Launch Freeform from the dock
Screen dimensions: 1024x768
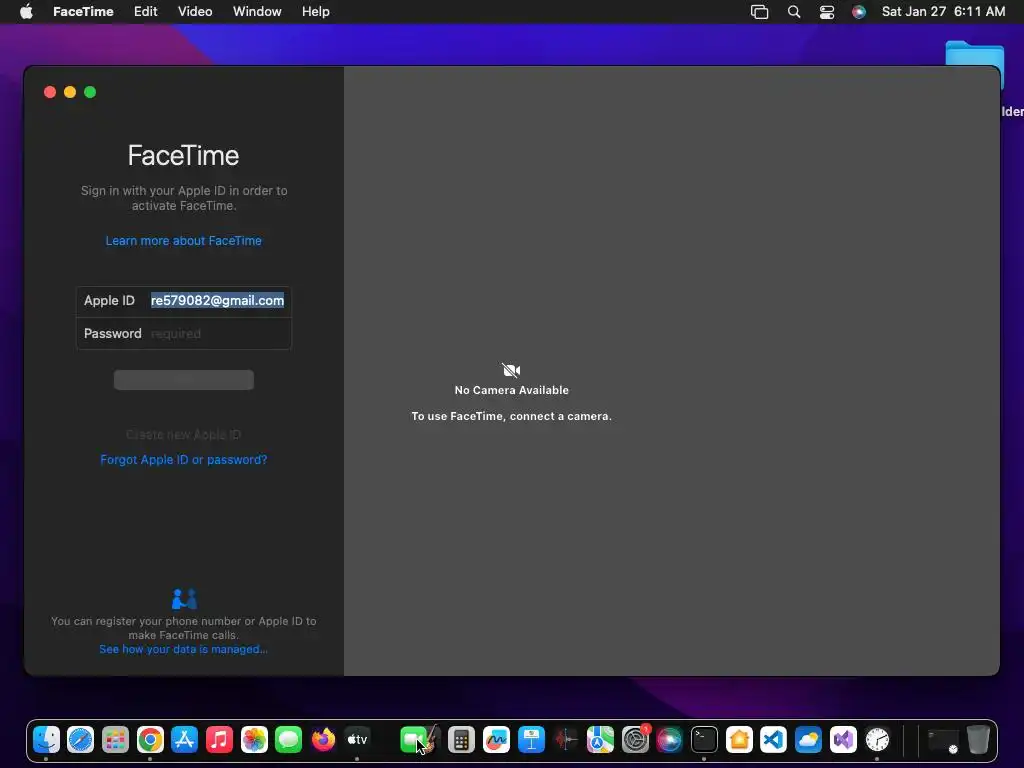tap(496, 740)
